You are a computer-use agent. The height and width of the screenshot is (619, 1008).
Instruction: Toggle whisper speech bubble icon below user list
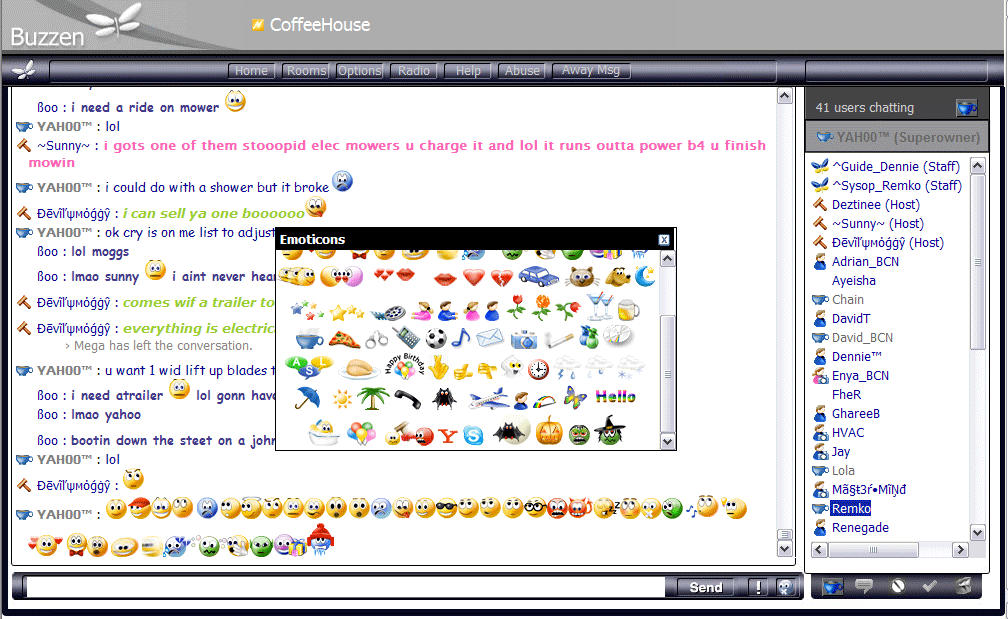coord(864,586)
